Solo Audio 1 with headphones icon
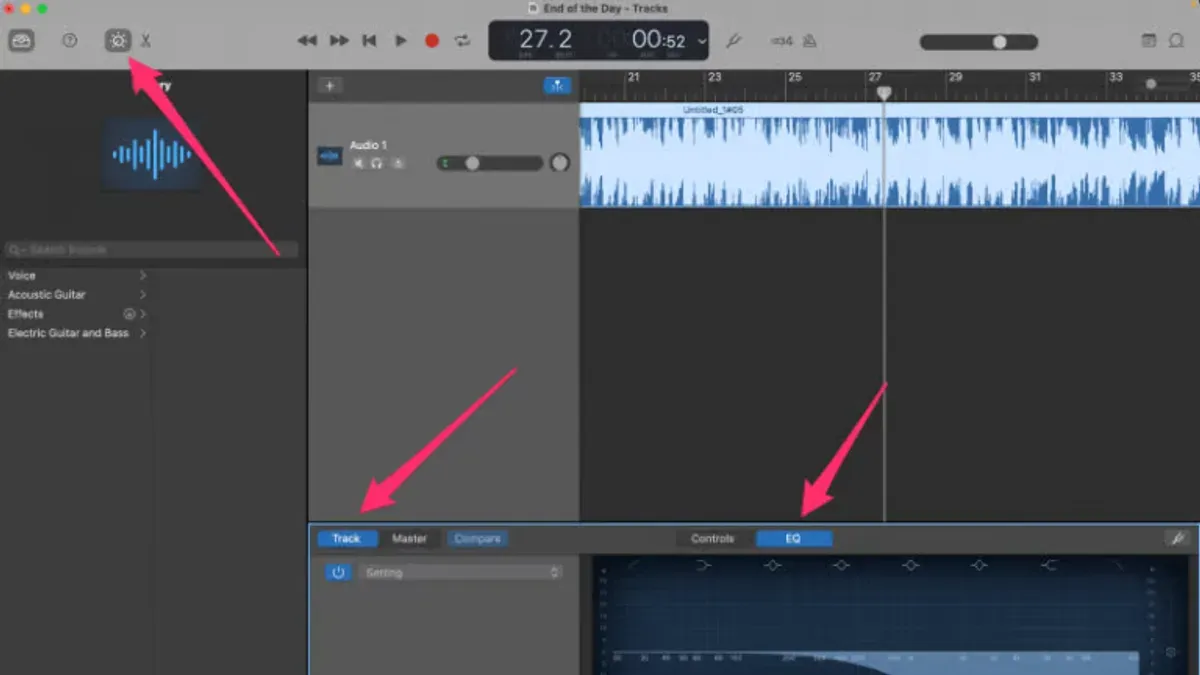Viewport: 1200px width, 675px height. tap(377, 163)
